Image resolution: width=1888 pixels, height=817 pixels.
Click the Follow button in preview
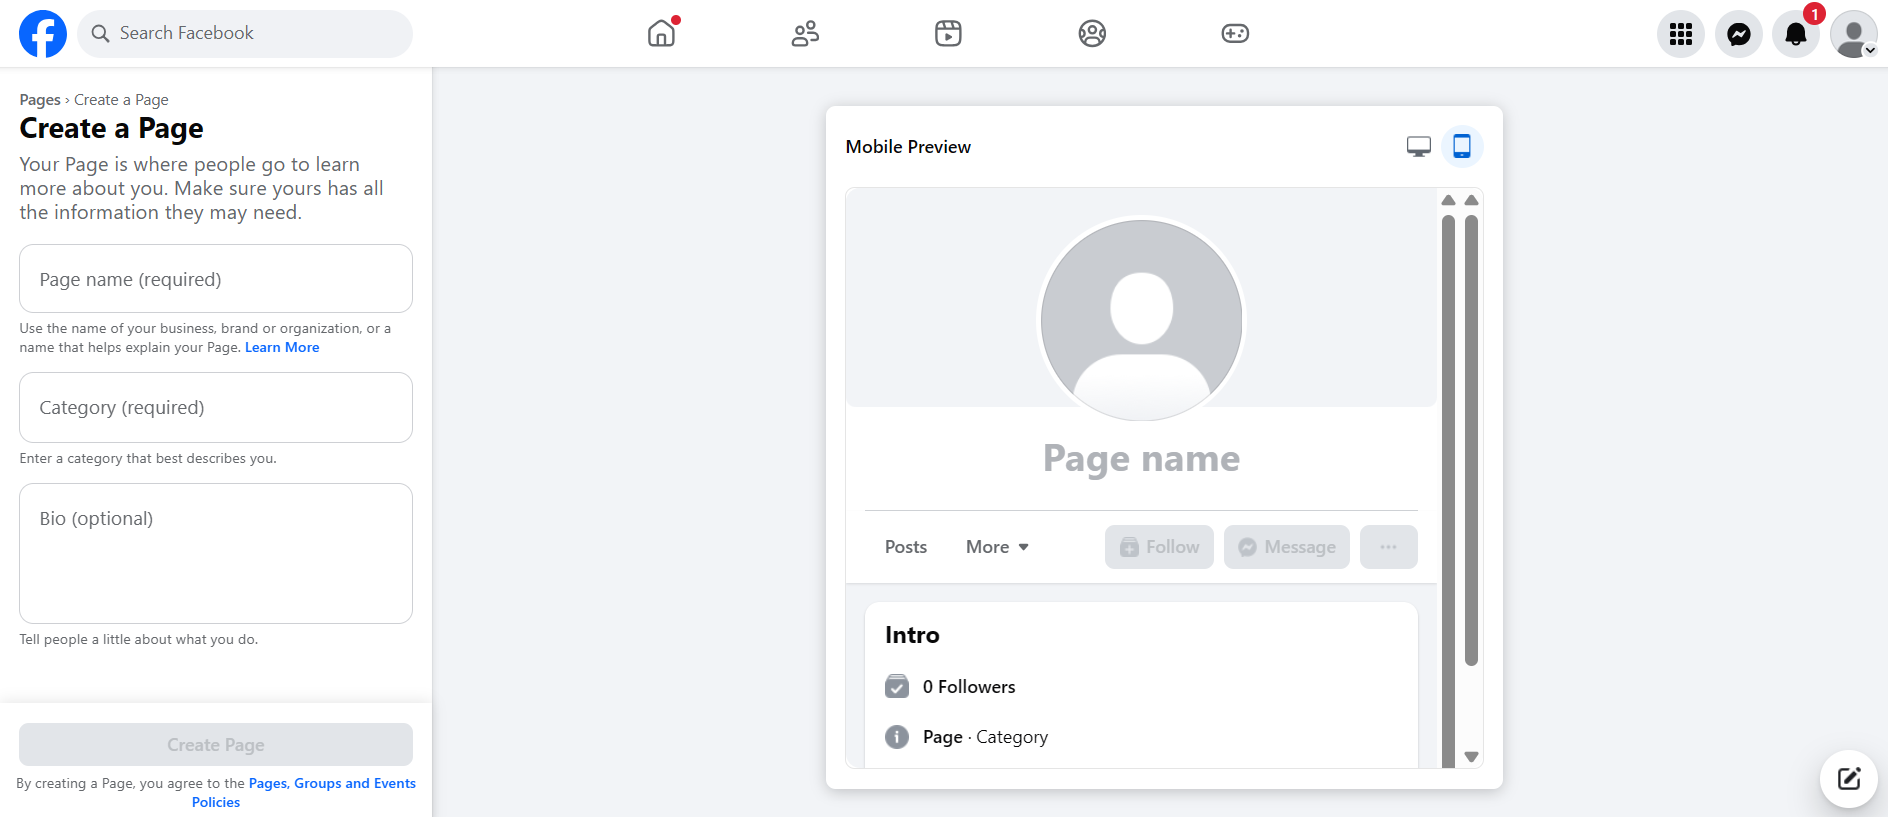coord(1159,547)
